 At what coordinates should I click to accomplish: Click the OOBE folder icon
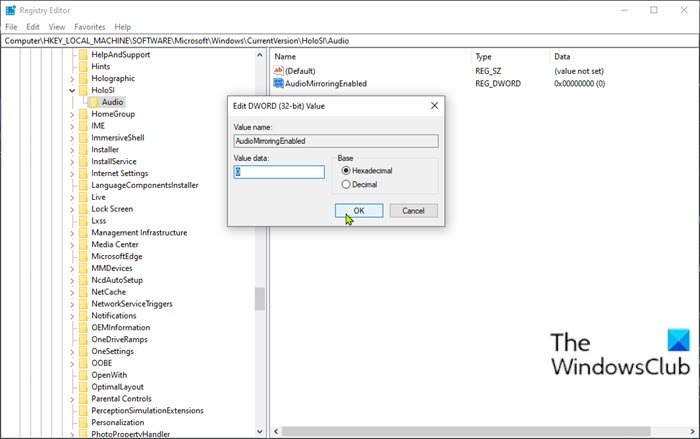point(83,363)
